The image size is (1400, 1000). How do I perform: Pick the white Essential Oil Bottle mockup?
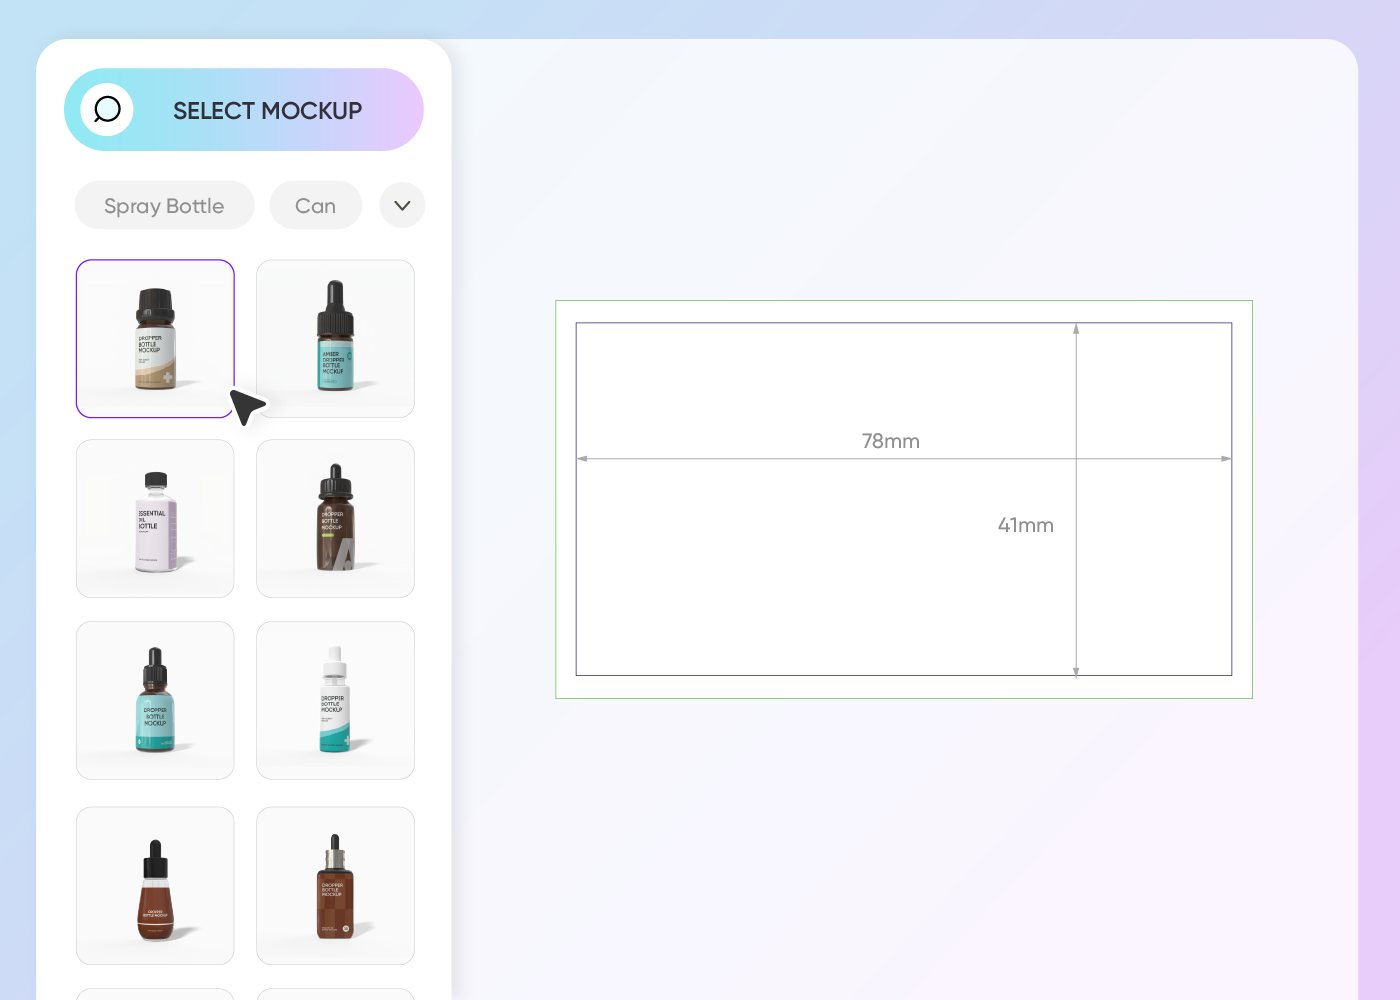155,519
